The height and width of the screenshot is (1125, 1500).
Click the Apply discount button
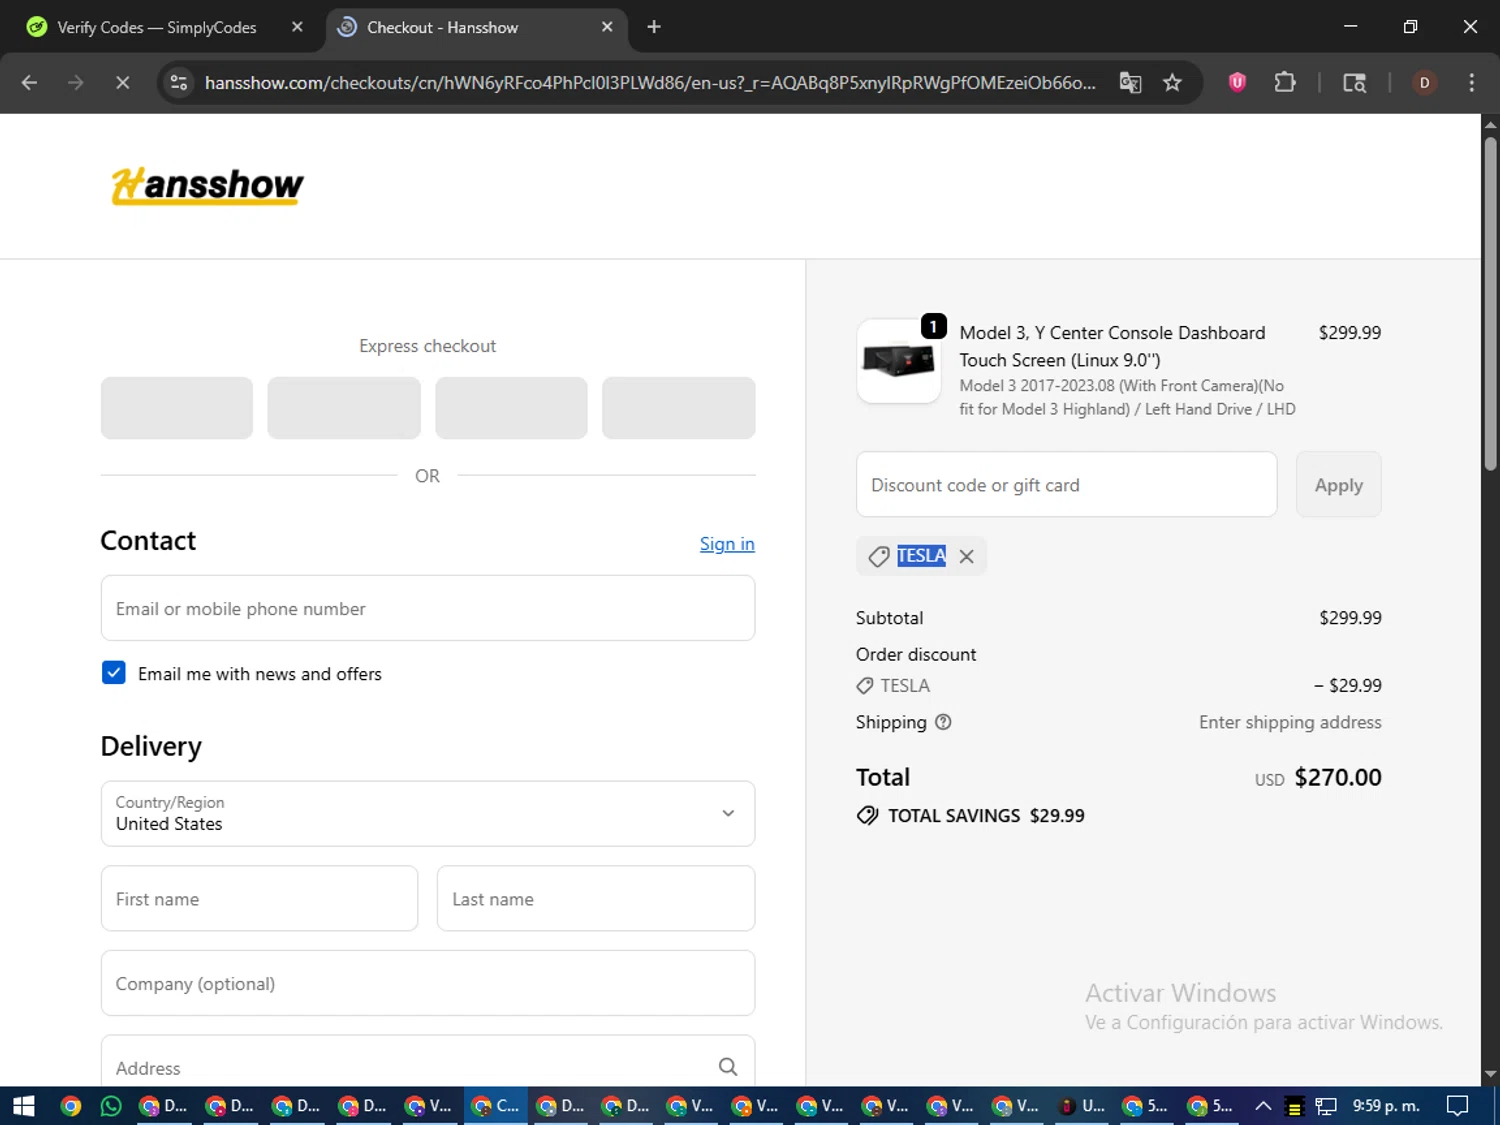[1338, 485]
